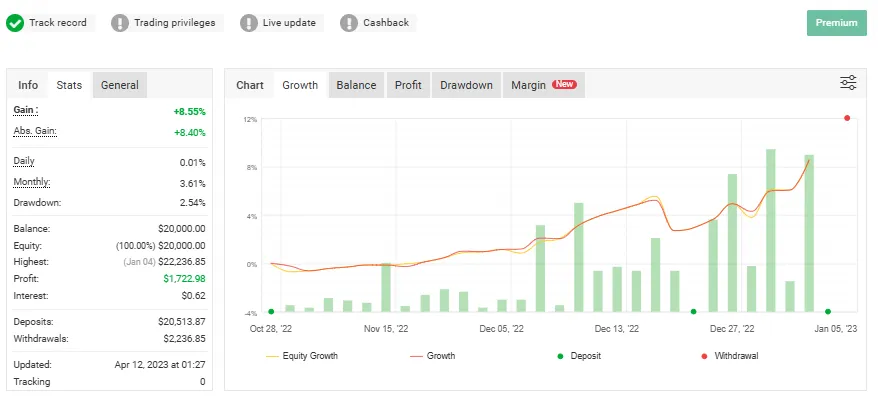Click the 2.54% drawdown value

(x=193, y=203)
